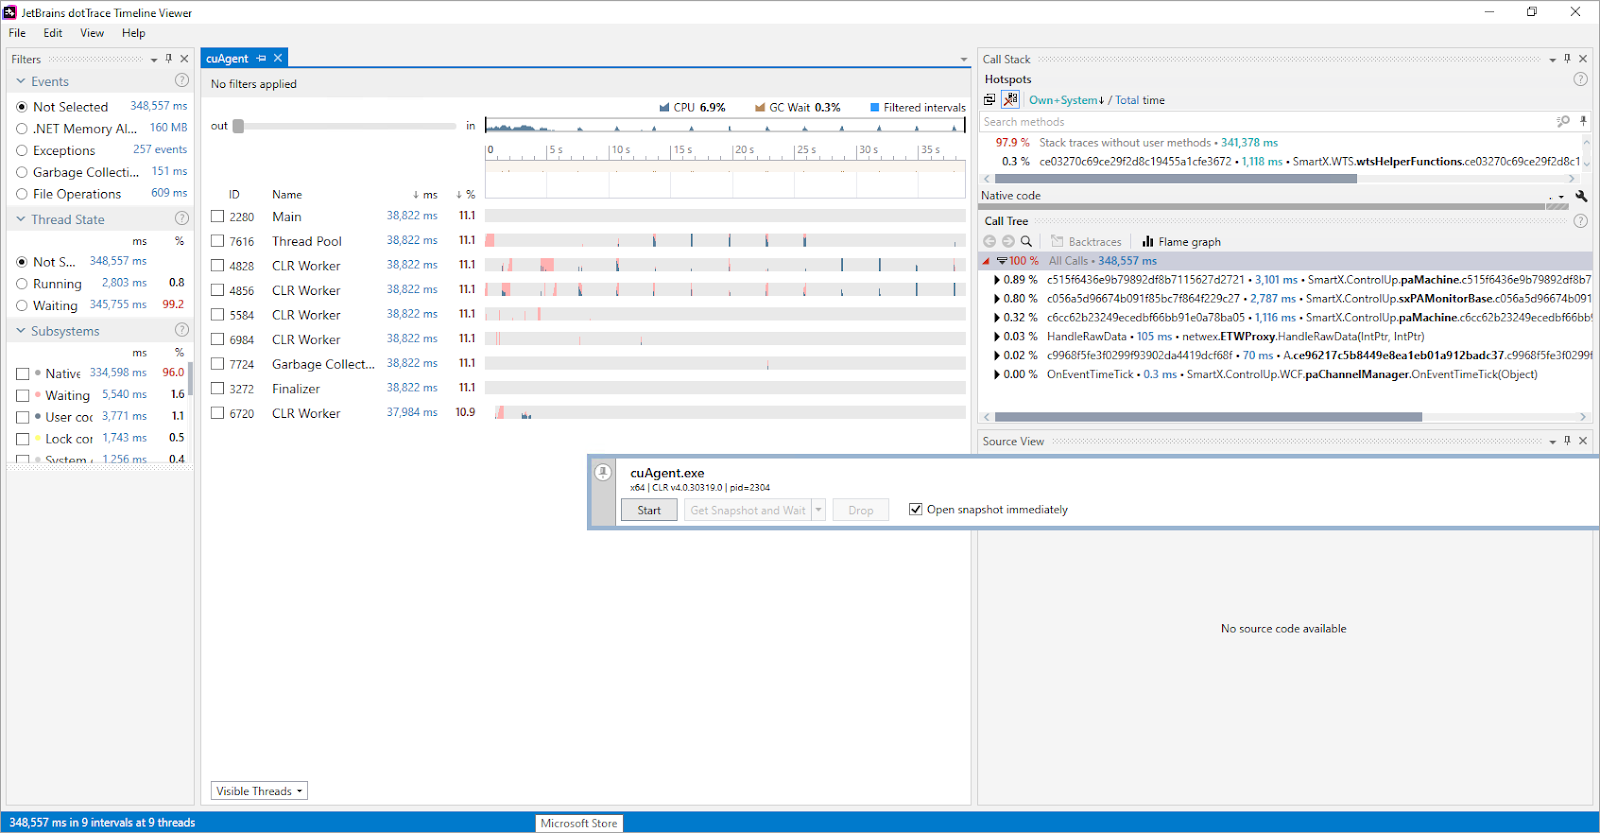Expand the paMachine c515f6436e call tree node
Image resolution: width=1600 pixels, height=833 pixels.
coord(997,280)
